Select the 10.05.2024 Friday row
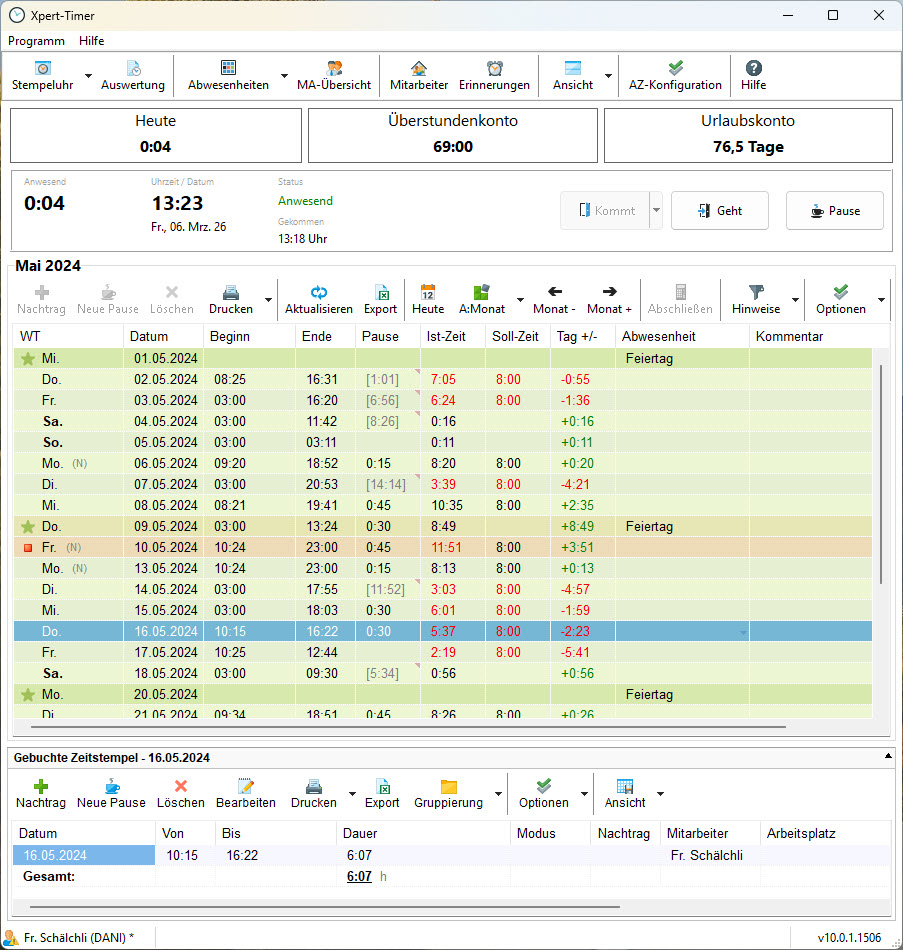 (x=443, y=548)
